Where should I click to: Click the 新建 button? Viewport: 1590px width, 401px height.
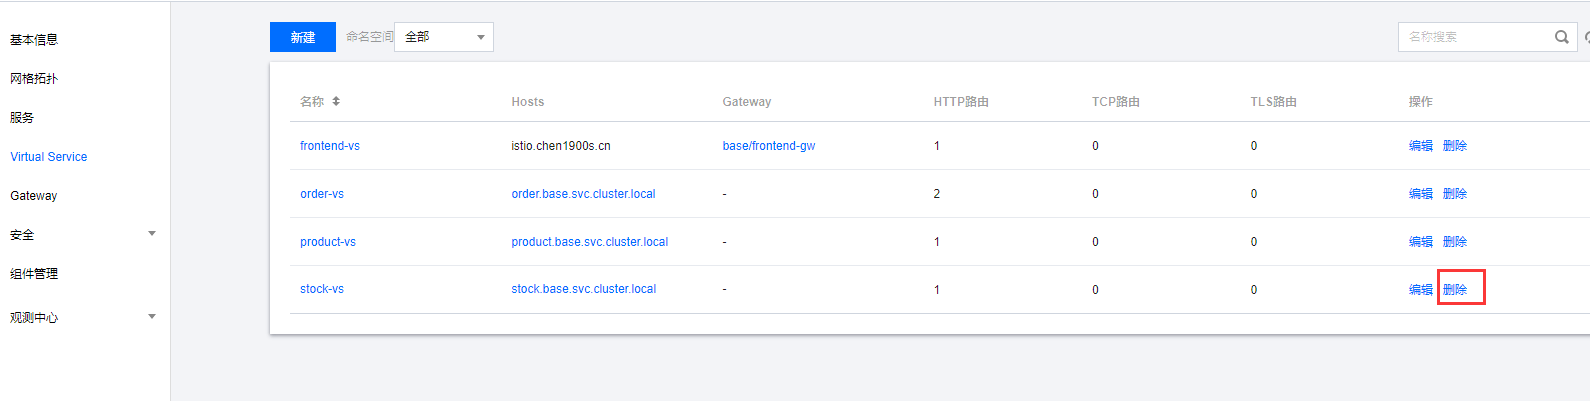[x=303, y=37]
